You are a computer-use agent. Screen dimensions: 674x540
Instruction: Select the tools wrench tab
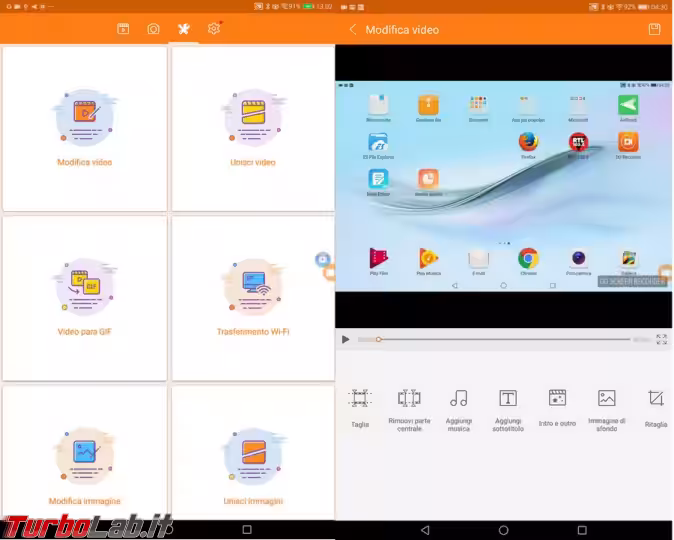(x=183, y=29)
